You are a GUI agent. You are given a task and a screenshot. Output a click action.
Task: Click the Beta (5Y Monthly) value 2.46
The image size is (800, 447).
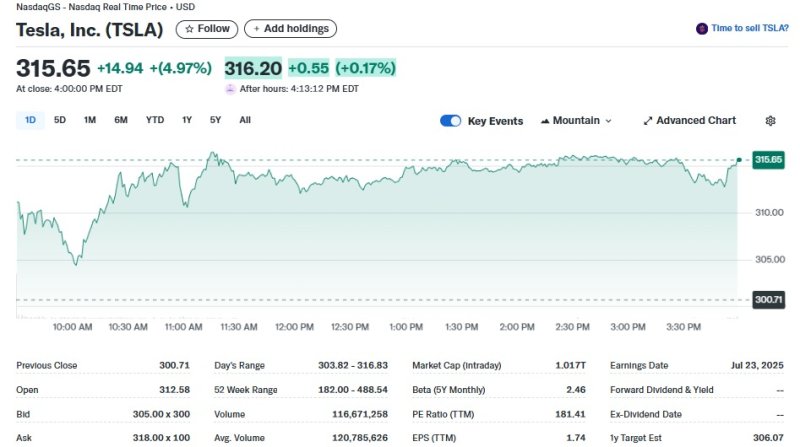pyautogui.click(x=576, y=390)
